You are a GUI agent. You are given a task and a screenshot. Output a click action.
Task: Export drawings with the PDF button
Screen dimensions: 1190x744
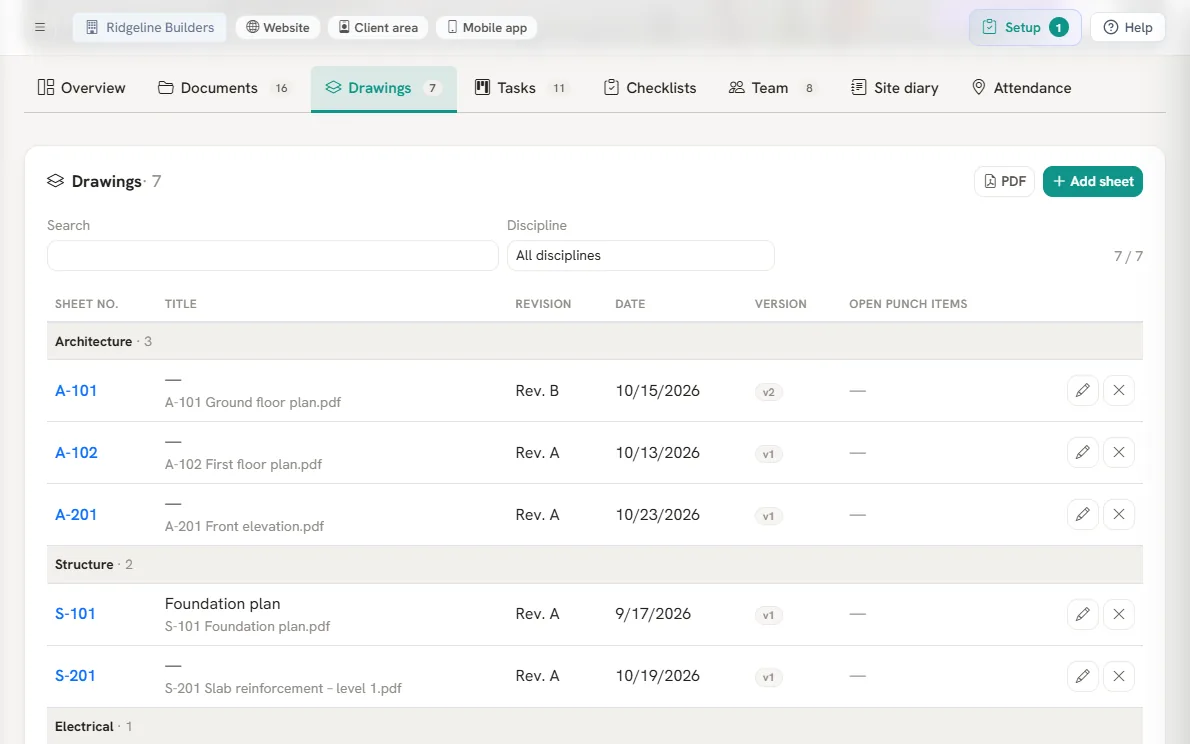tap(1004, 181)
